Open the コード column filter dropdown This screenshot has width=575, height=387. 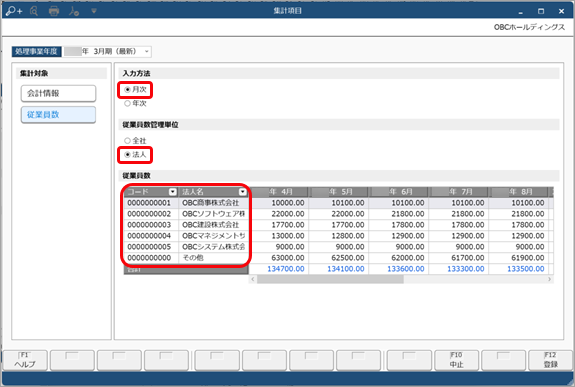point(173,192)
